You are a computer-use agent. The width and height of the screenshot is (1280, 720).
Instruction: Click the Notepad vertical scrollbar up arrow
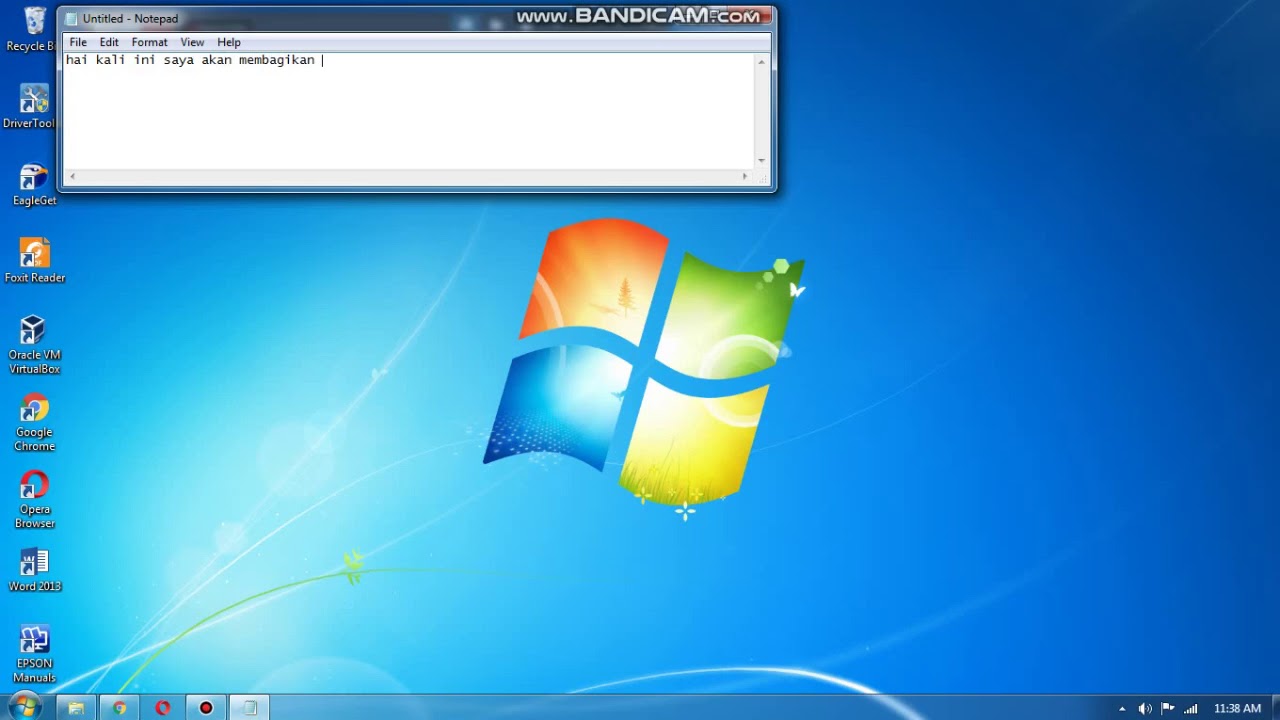pyautogui.click(x=761, y=62)
